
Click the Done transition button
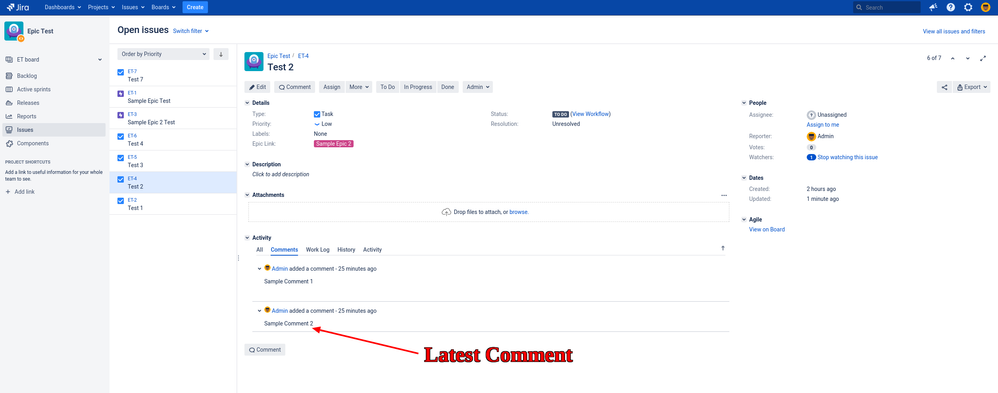(448, 87)
